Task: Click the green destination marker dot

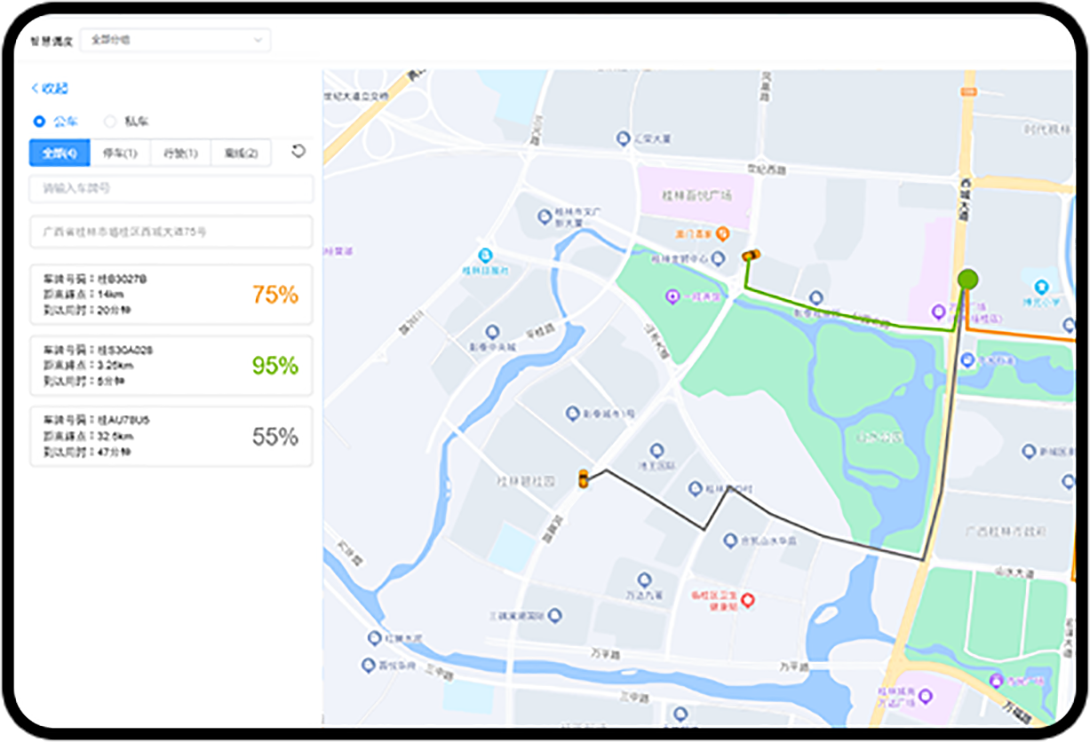Action: (968, 280)
